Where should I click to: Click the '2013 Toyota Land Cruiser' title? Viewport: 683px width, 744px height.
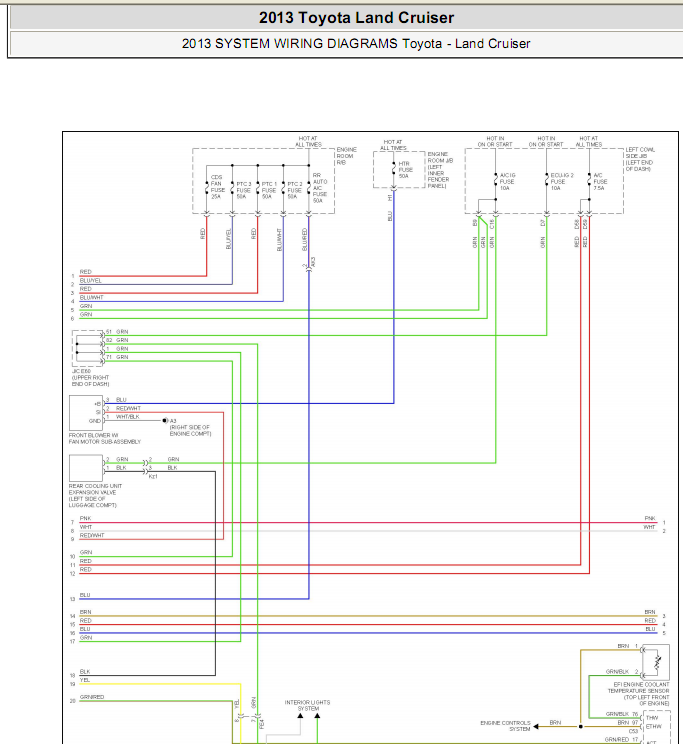point(356,18)
